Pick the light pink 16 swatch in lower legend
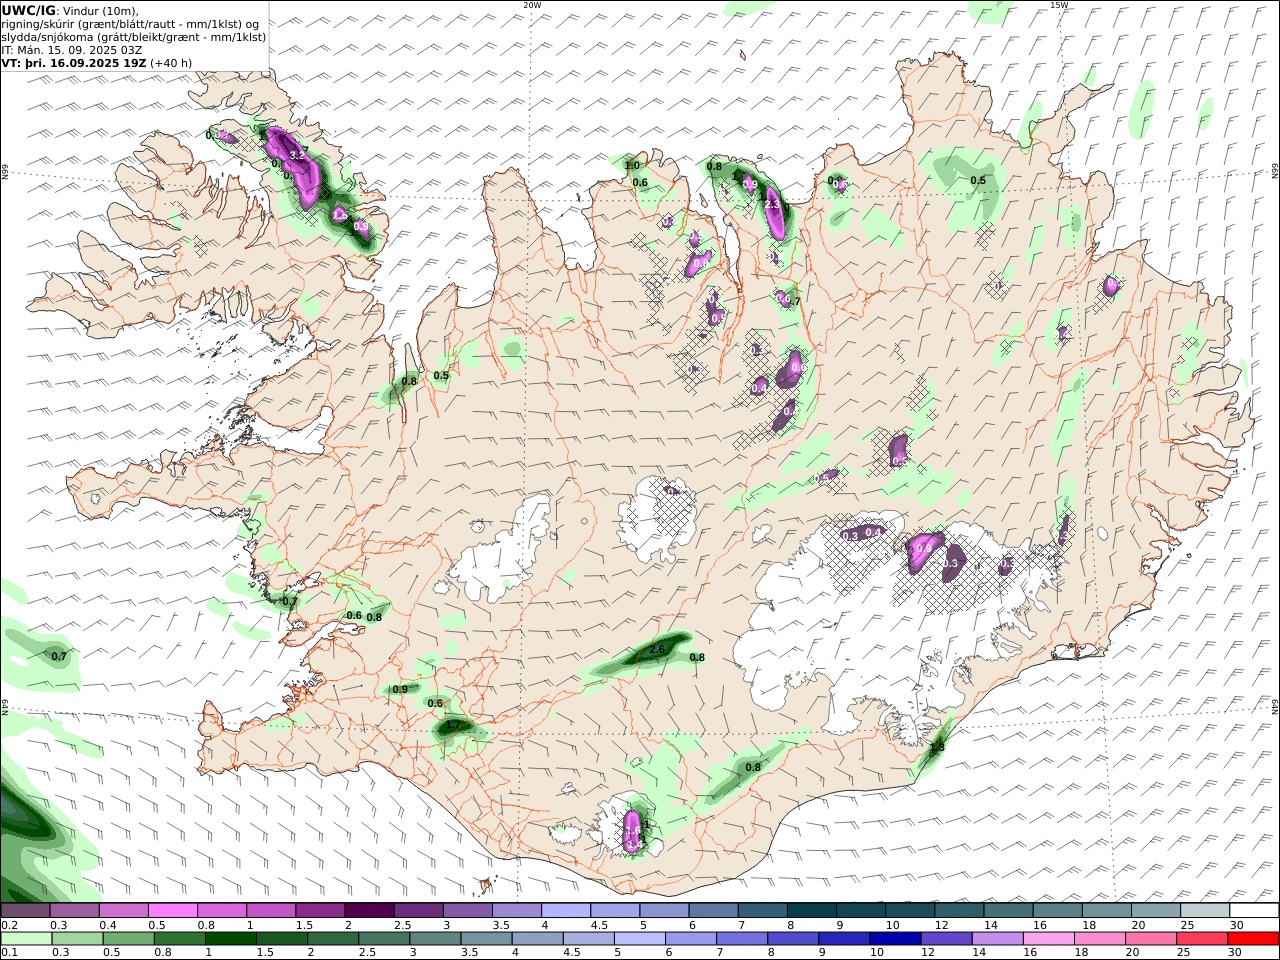The height and width of the screenshot is (960, 1280). (1048, 939)
